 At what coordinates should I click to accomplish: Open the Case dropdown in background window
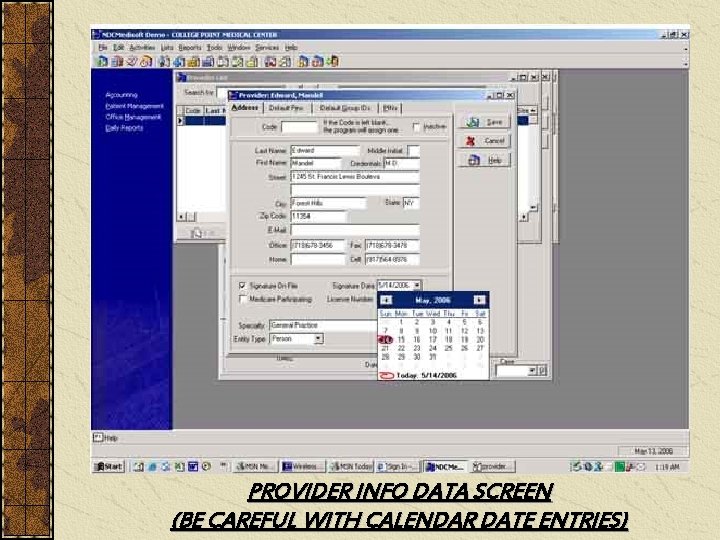(x=532, y=371)
